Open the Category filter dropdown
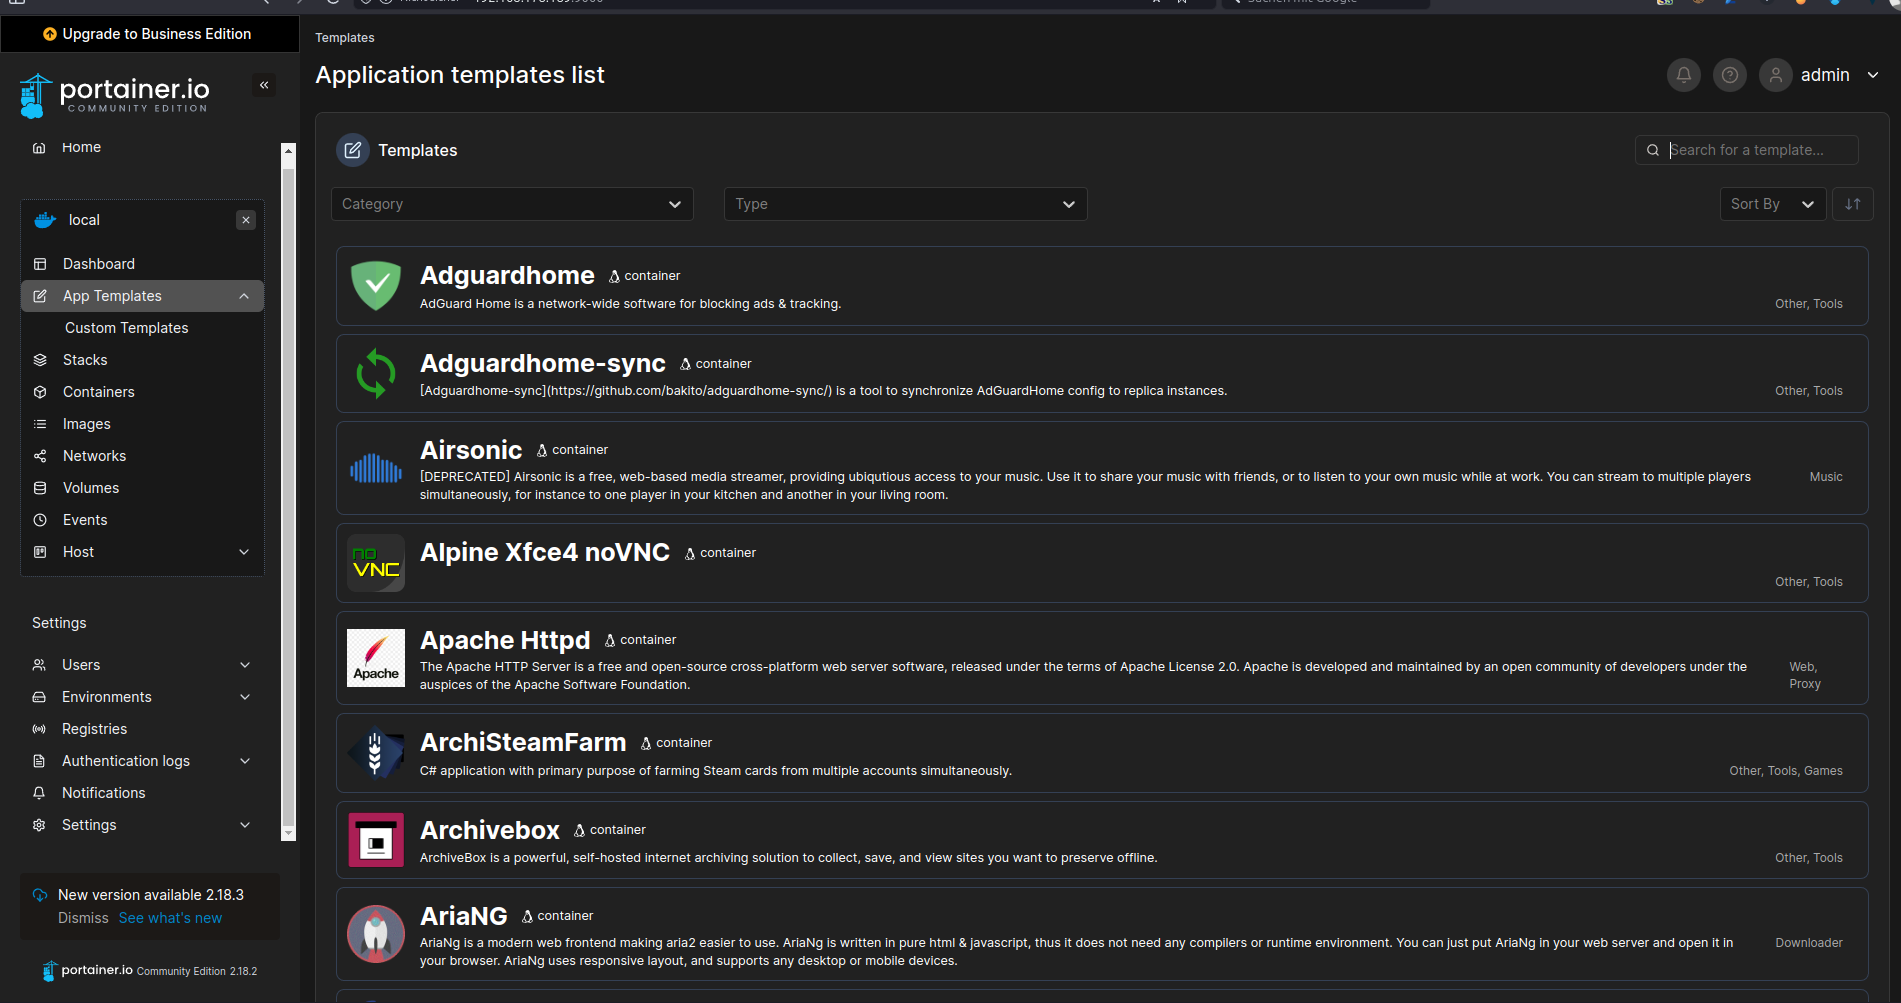 [512, 204]
